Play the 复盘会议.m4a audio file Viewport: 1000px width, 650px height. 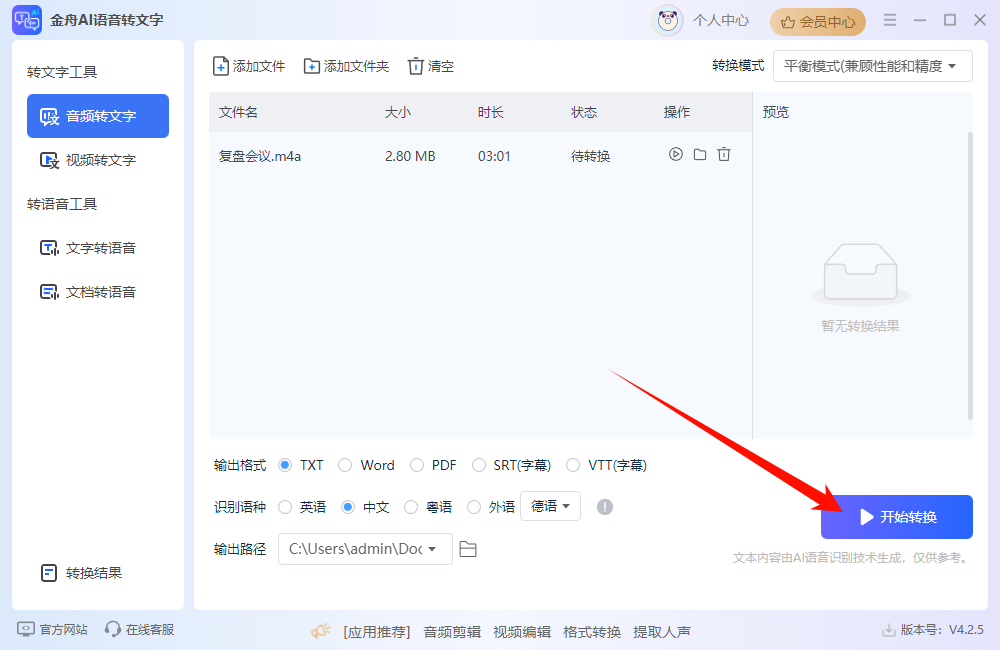coord(676,155)
